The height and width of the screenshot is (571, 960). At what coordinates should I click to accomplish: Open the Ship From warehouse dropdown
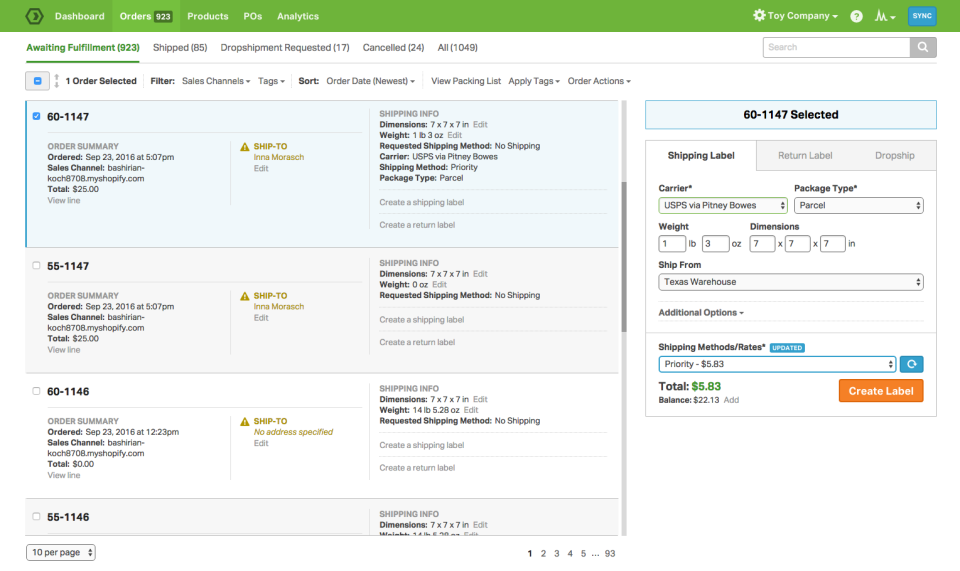790,282
